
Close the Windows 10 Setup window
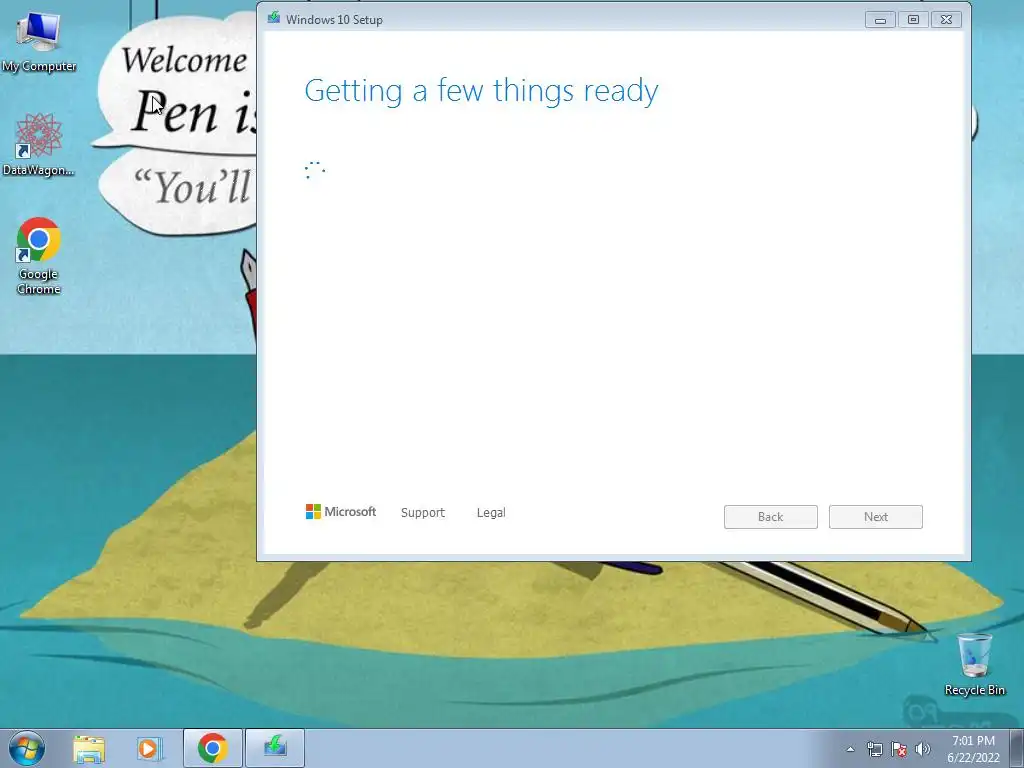pos(946,20)
